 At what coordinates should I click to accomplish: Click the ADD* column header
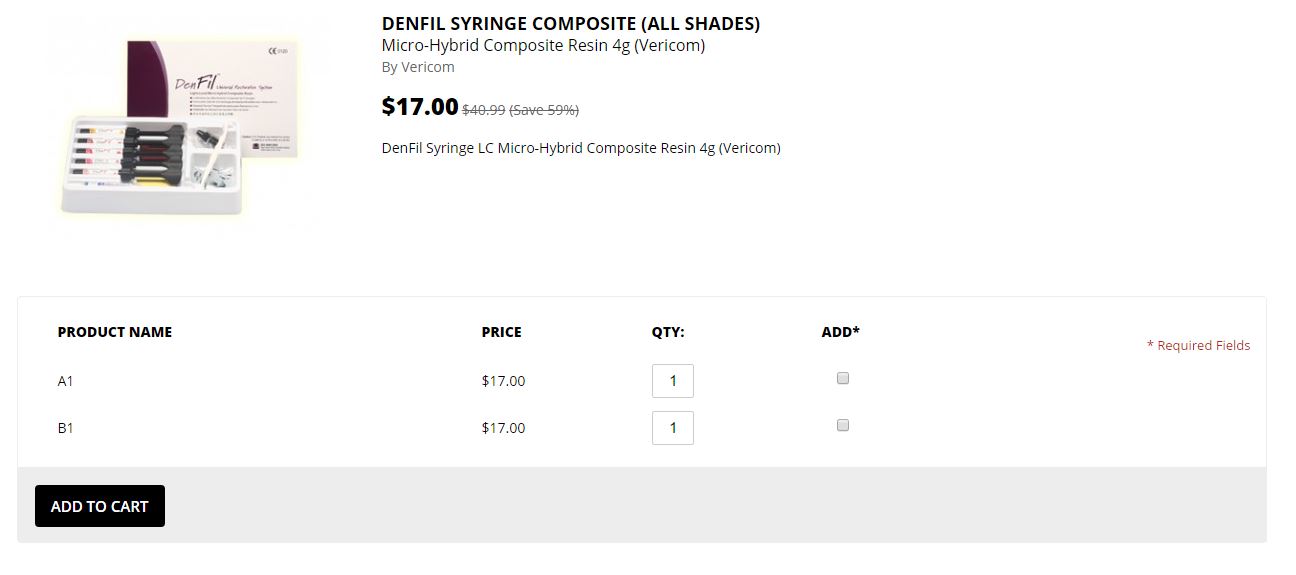pyautogui.click(x=841, y=332)
